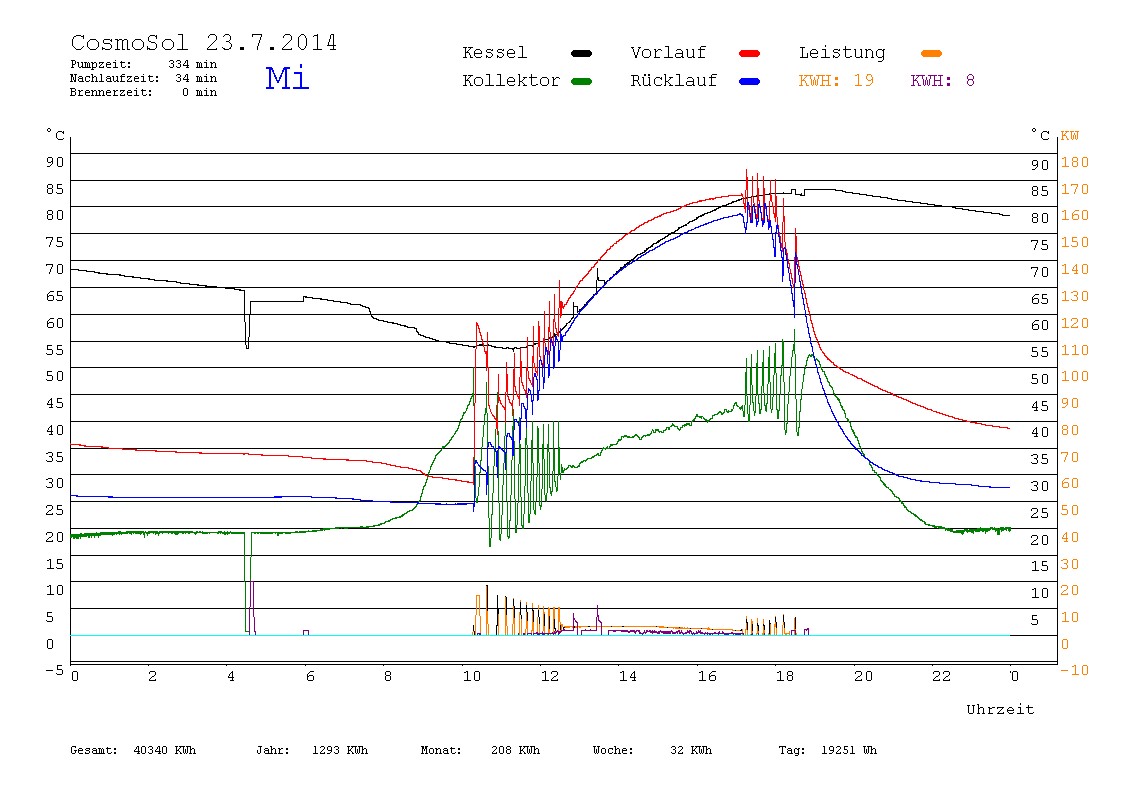1148x812 pixels.
Task: Click the 'Leistung' legend label
Action: pyautogui.click(x=842, y=53)
